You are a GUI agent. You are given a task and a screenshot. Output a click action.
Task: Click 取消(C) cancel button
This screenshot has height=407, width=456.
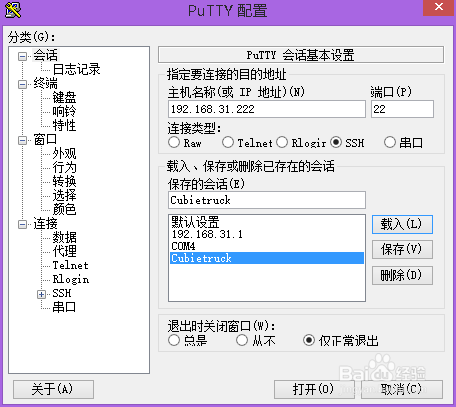tap(402, 389)
